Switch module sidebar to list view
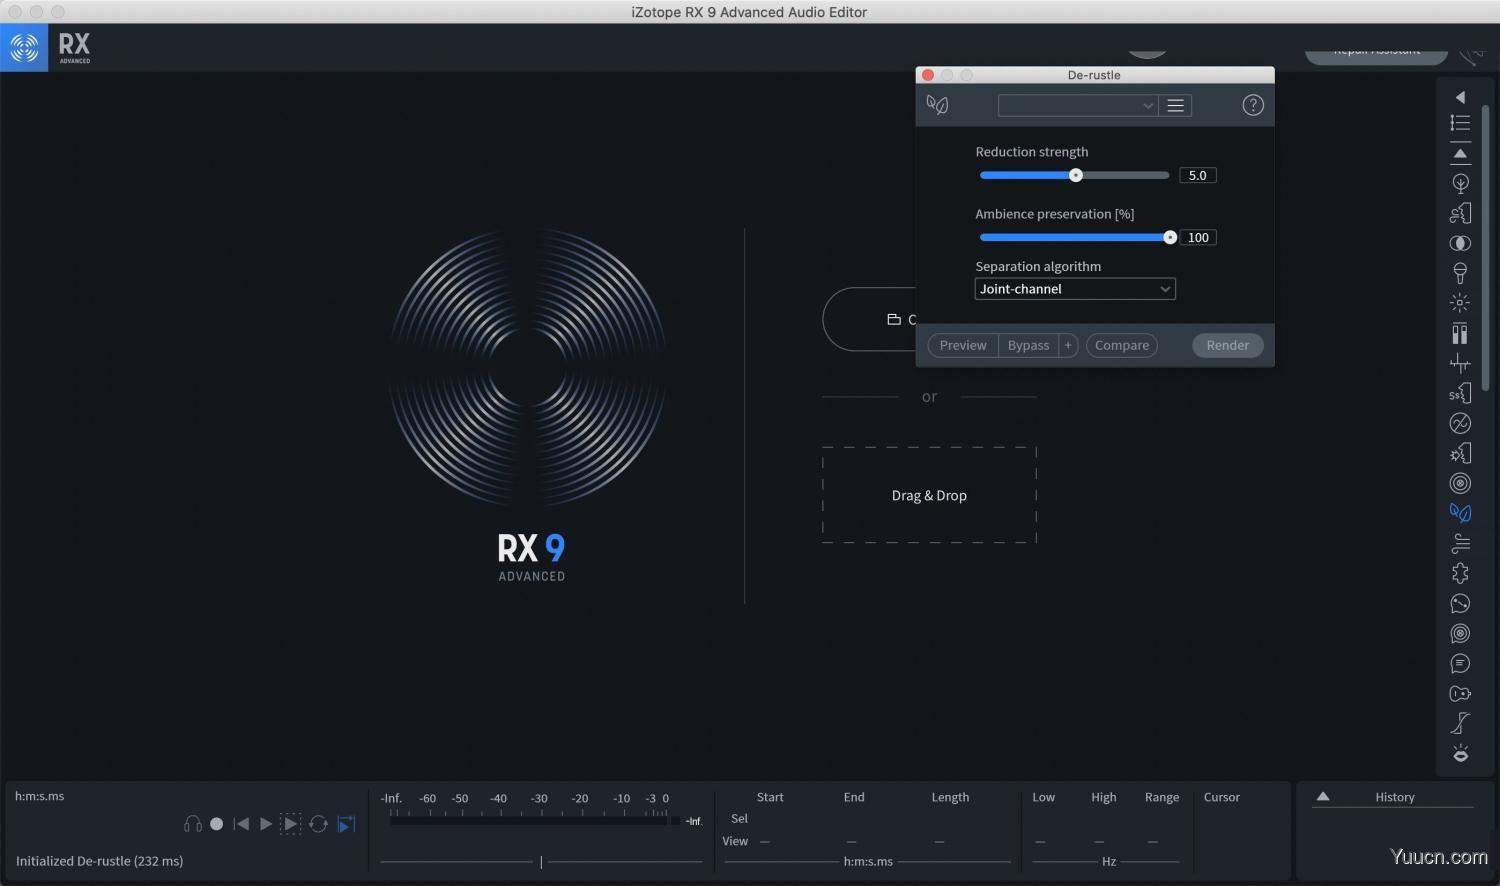This screenshot has height=886, width=1500. 1460,122
